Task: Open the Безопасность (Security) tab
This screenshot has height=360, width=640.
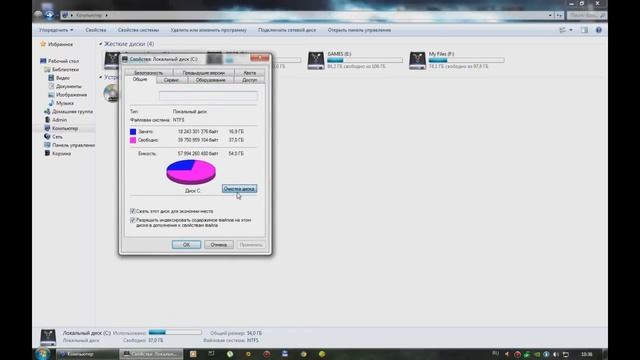Action: 149,73
